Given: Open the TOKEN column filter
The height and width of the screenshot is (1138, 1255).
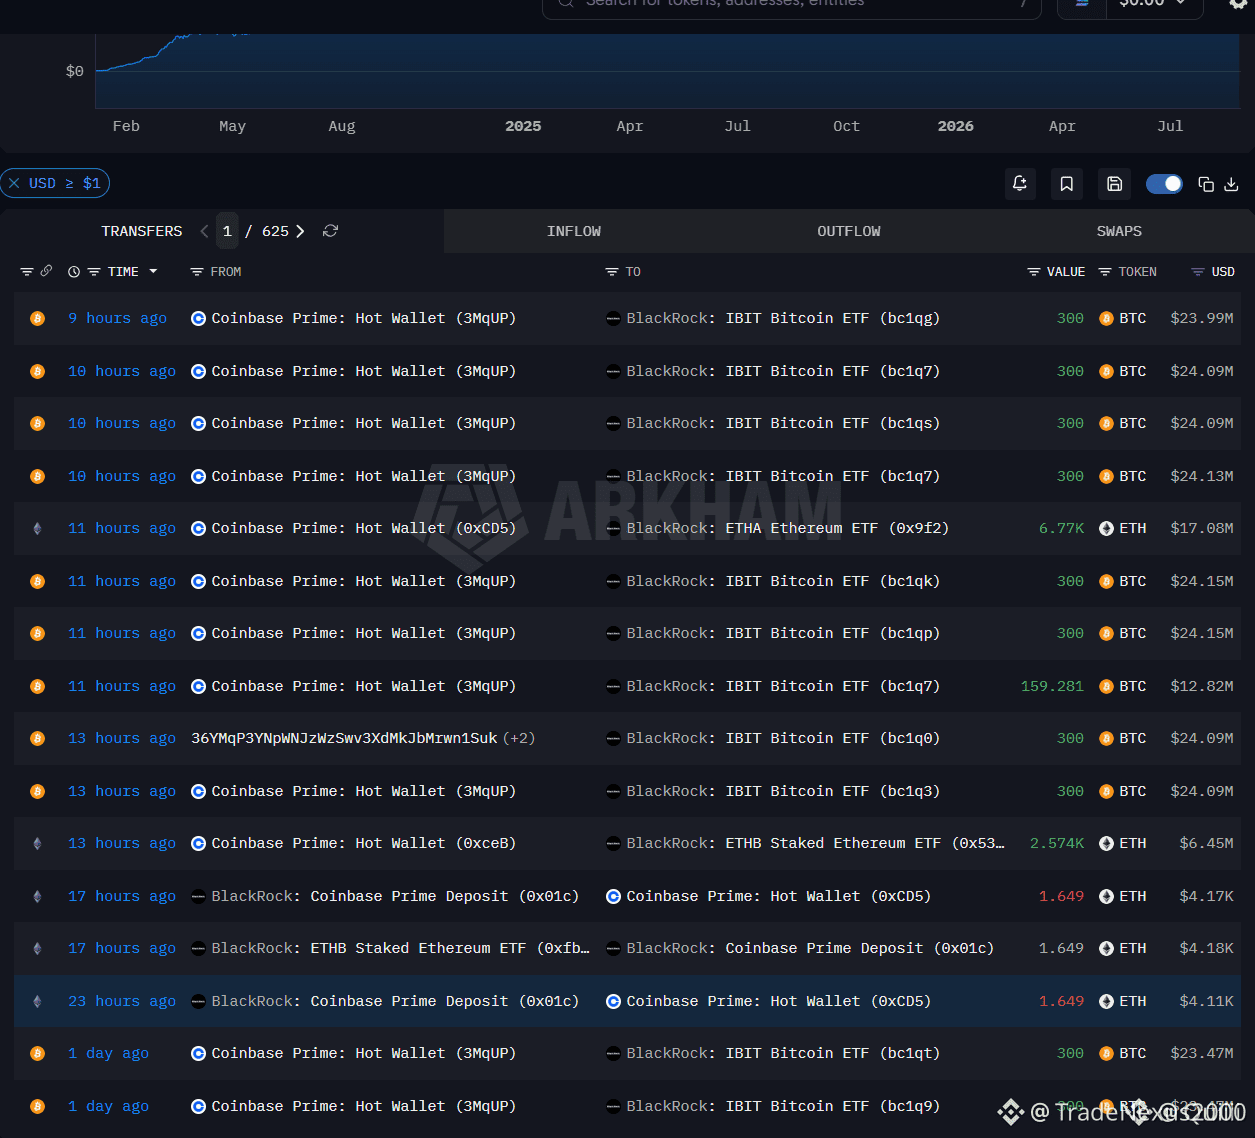Looking at the screenshot, I should pos(1105,272).
